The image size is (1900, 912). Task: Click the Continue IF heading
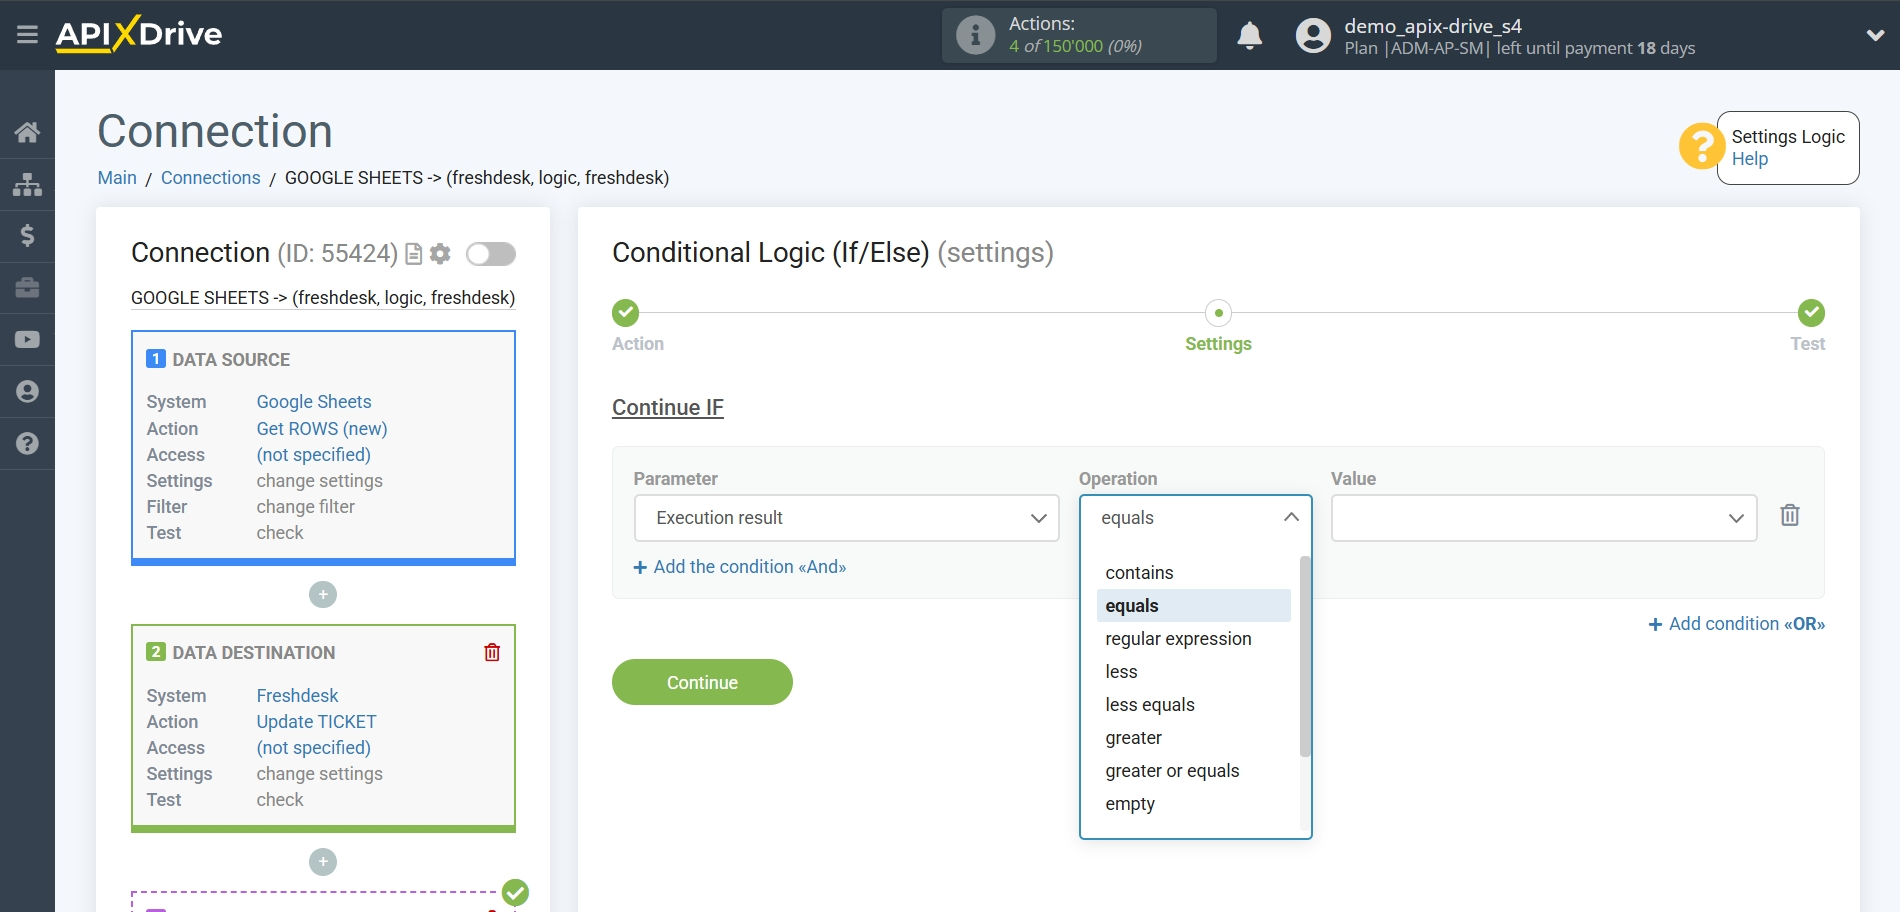pos(668,408)
